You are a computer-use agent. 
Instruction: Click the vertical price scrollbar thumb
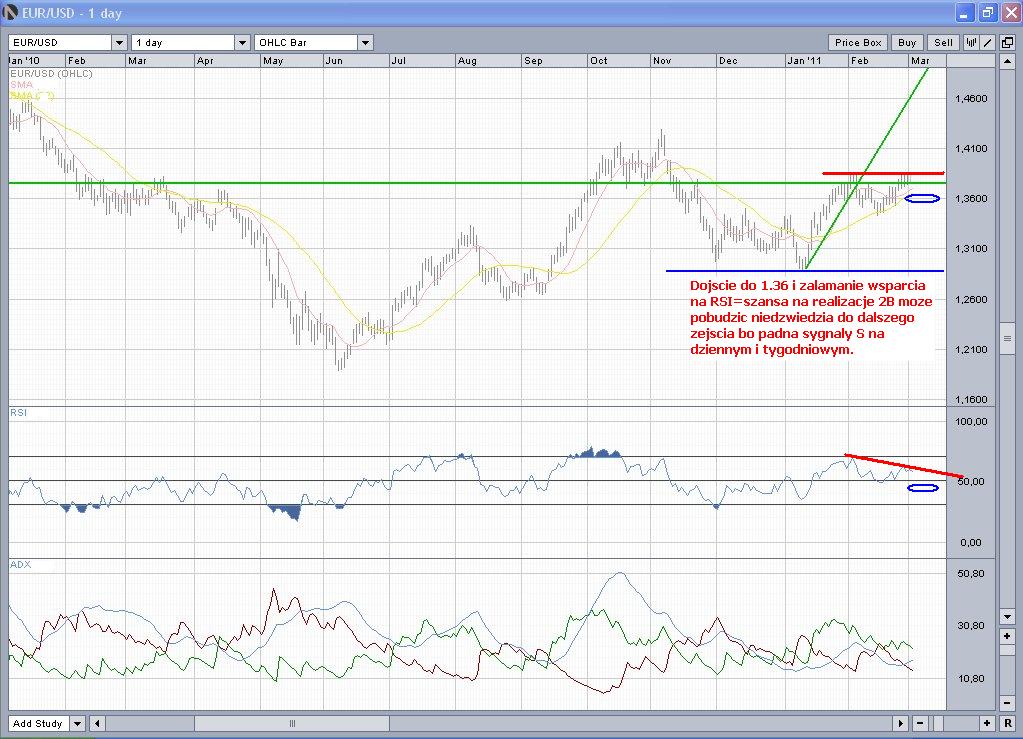point(1007,340)
